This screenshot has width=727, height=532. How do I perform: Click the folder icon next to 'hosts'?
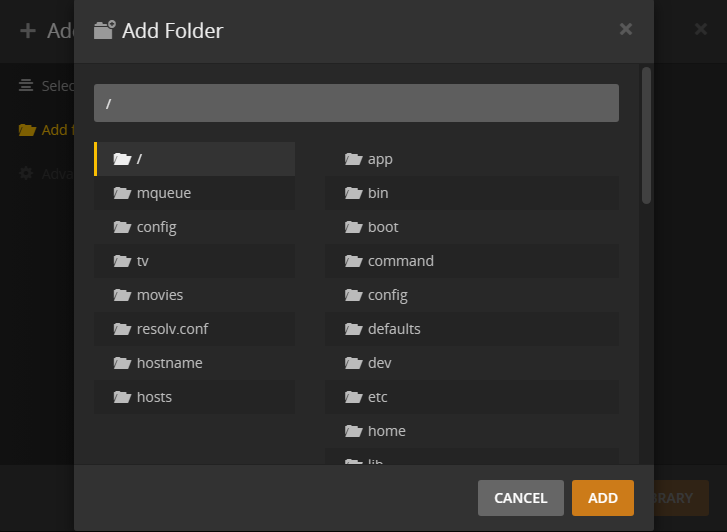(122, 397)
